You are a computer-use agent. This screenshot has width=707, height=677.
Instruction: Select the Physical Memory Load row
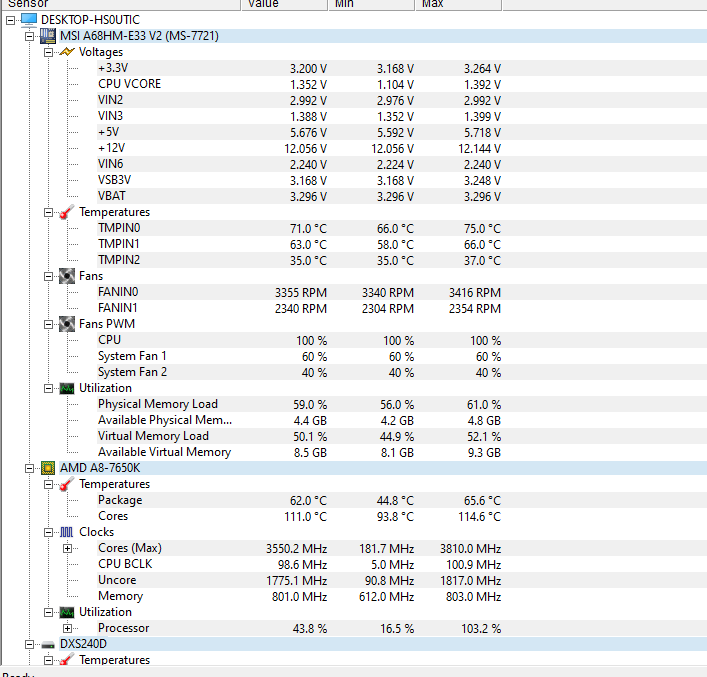pos(157,404)
